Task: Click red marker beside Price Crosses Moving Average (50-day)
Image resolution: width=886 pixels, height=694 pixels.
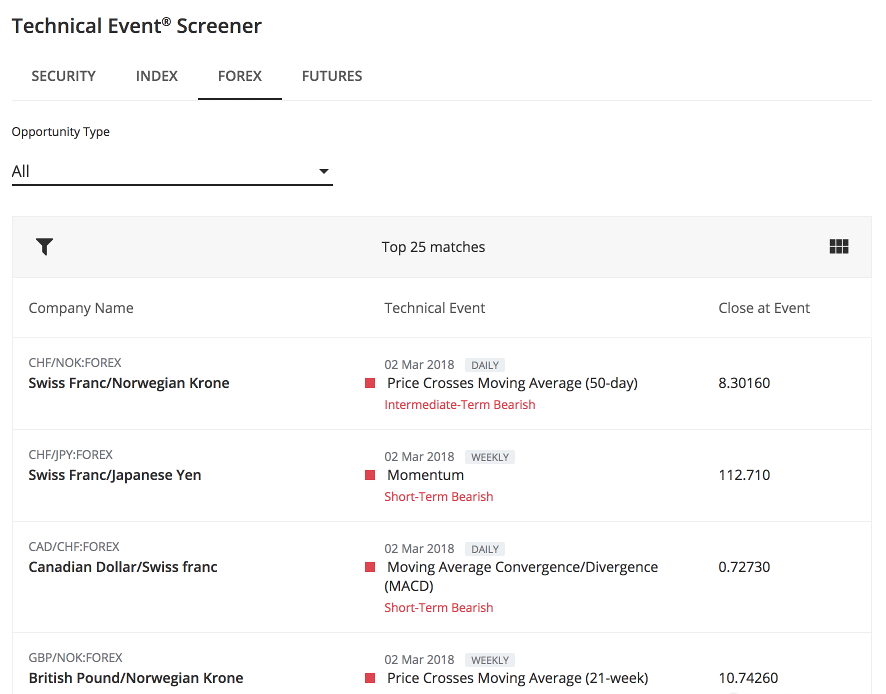Action: tap(370, 383)
